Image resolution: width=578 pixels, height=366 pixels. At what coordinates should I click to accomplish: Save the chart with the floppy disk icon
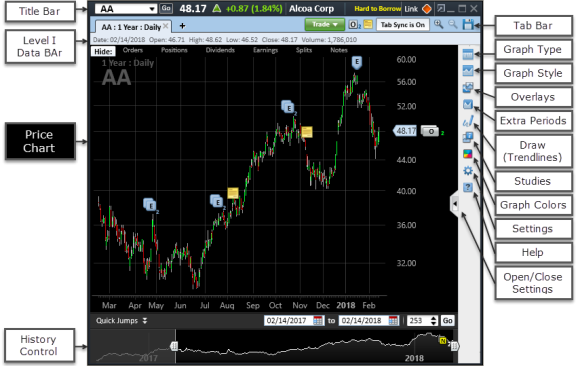468,25
